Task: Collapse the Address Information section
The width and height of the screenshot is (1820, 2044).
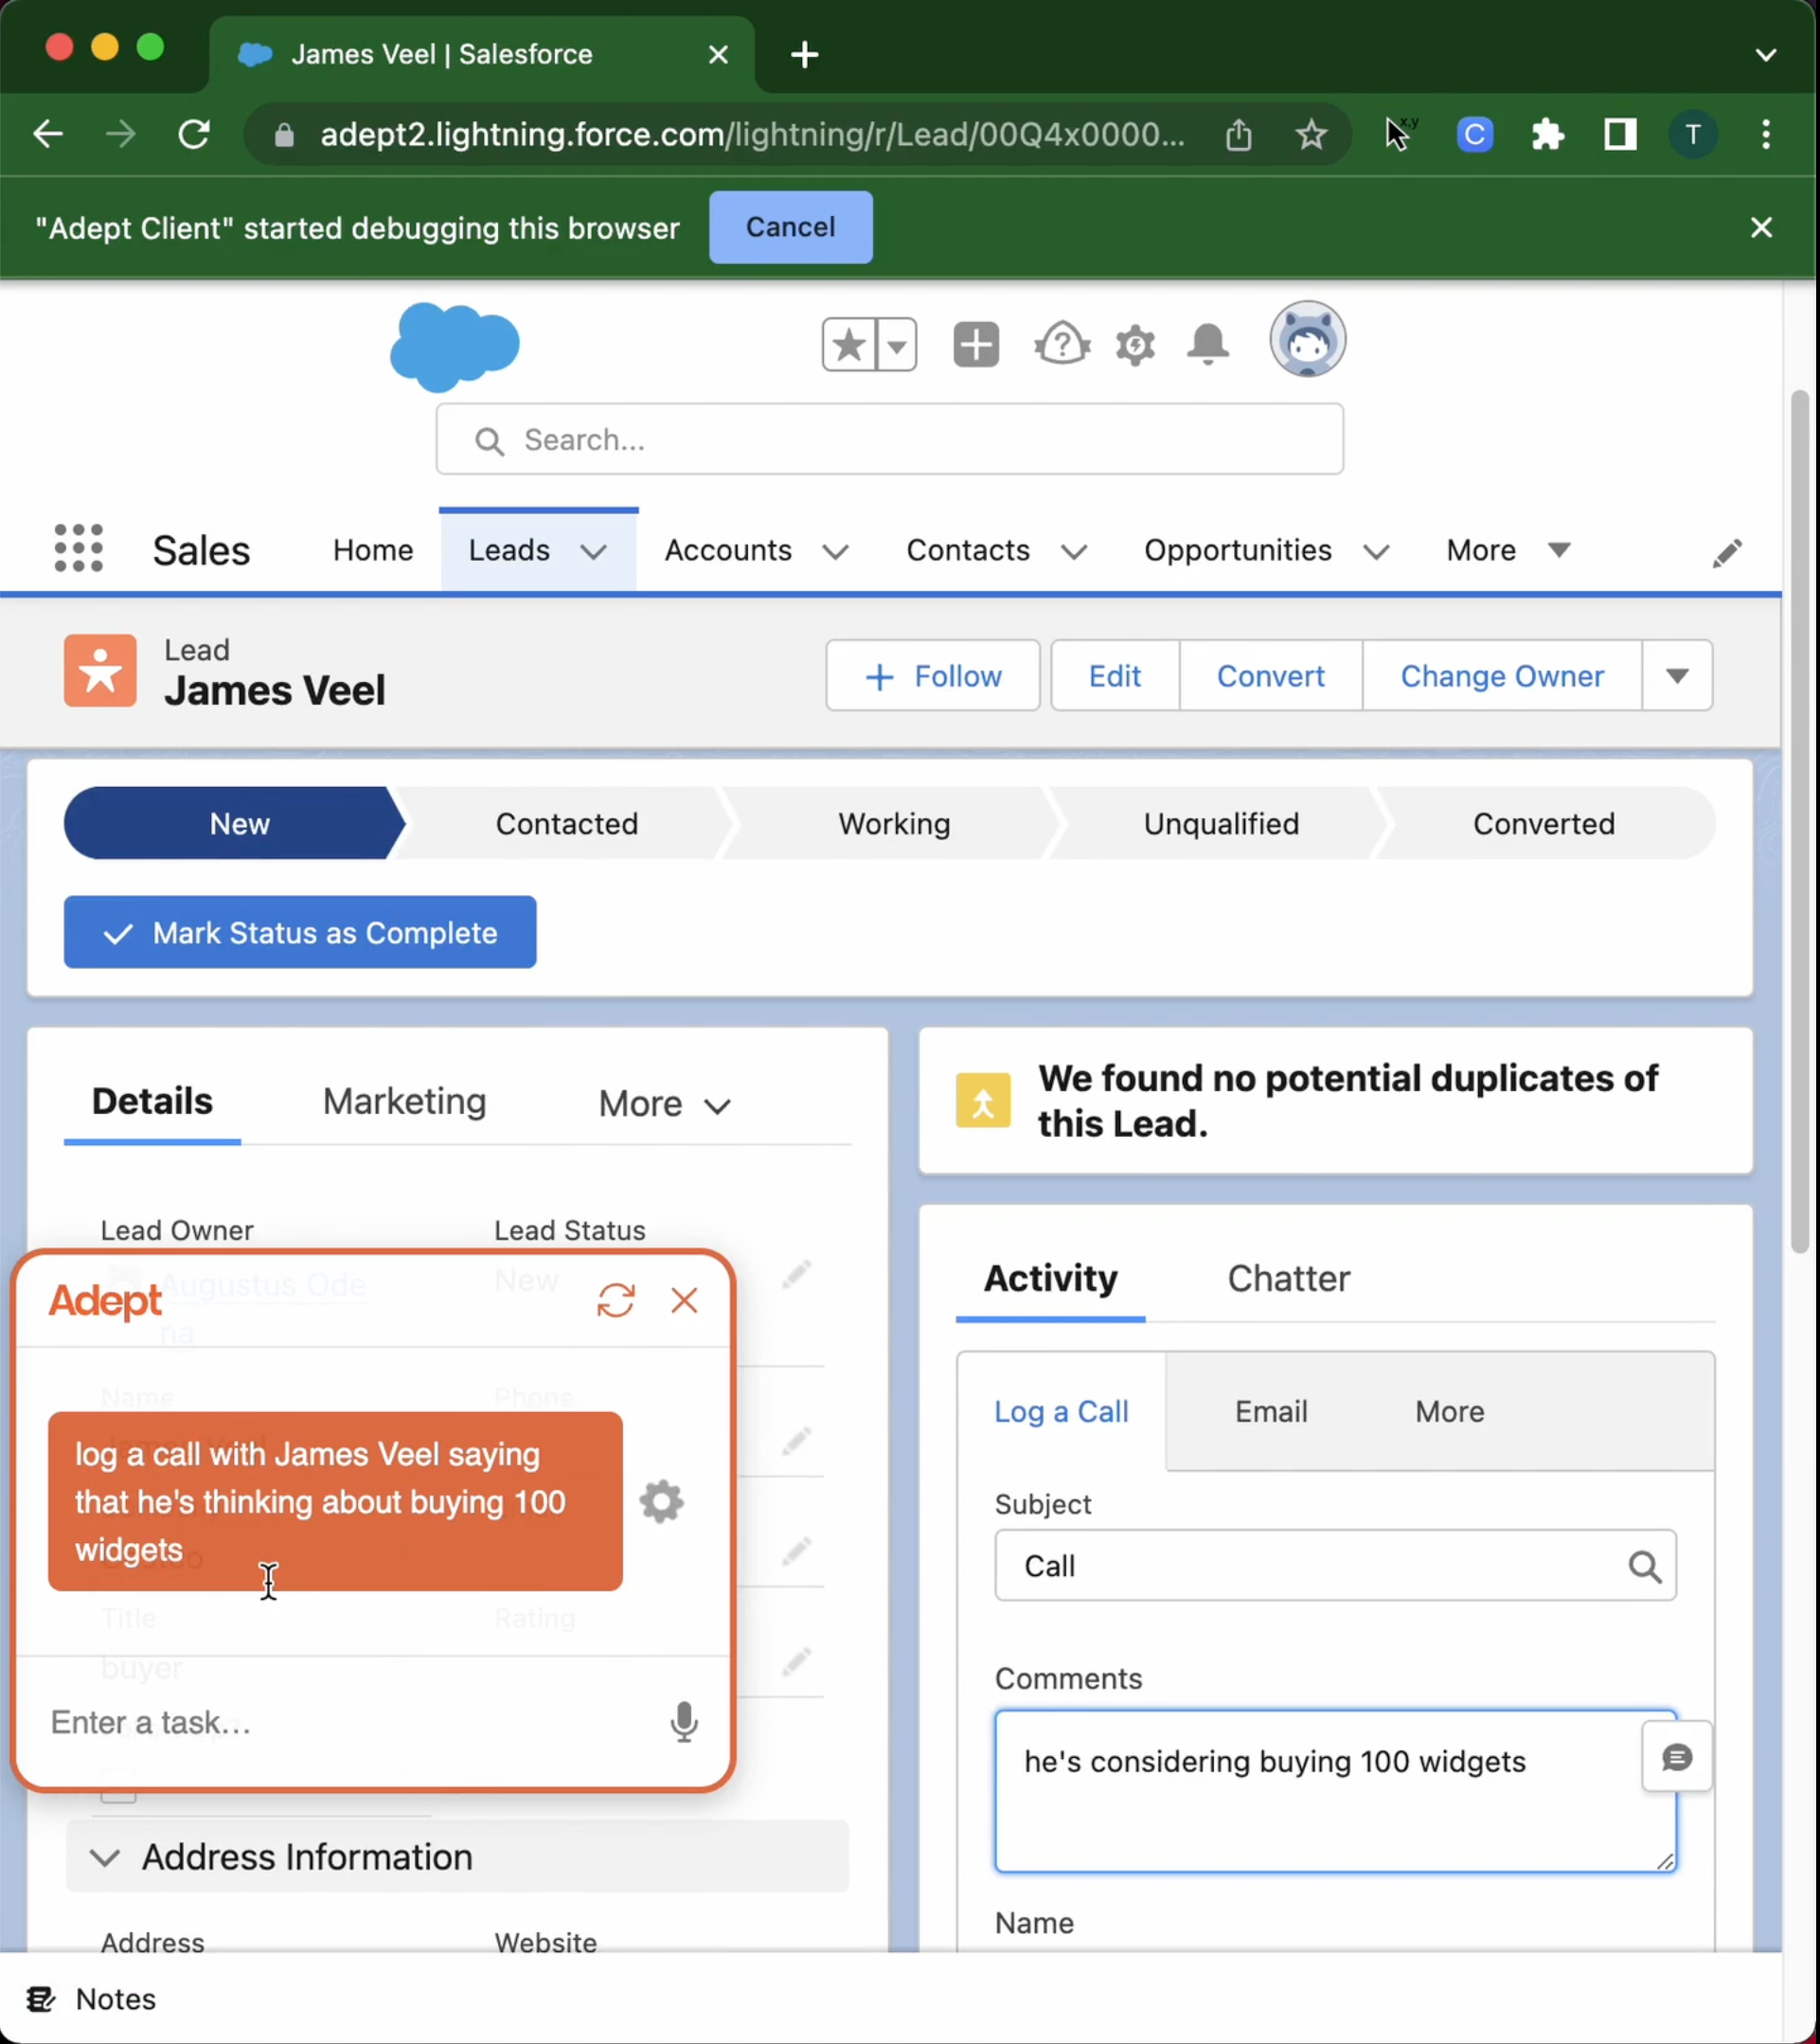Action: click(457, 1857)
